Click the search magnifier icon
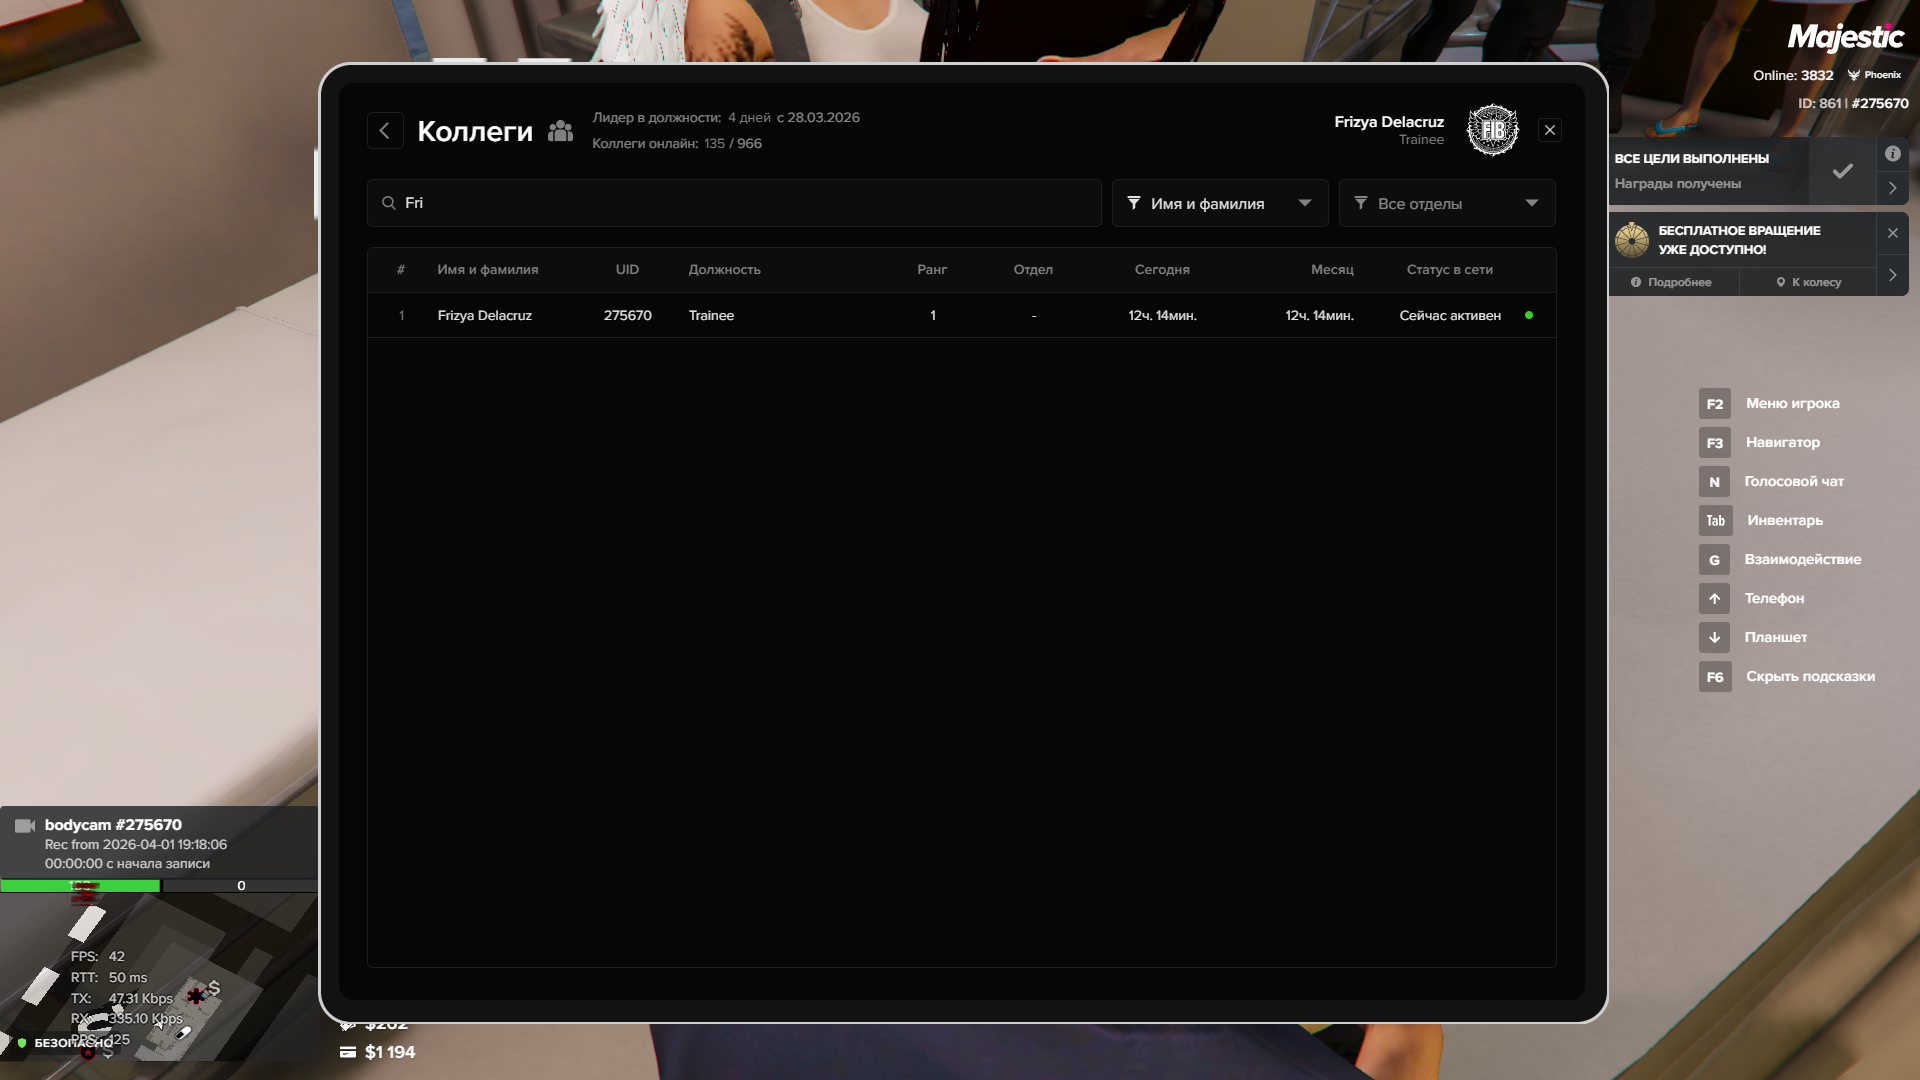 tap(389, 203)
